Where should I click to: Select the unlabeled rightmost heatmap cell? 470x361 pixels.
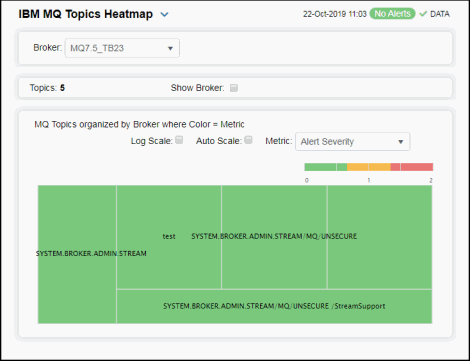pyautogui.click(x=380, y=237)
